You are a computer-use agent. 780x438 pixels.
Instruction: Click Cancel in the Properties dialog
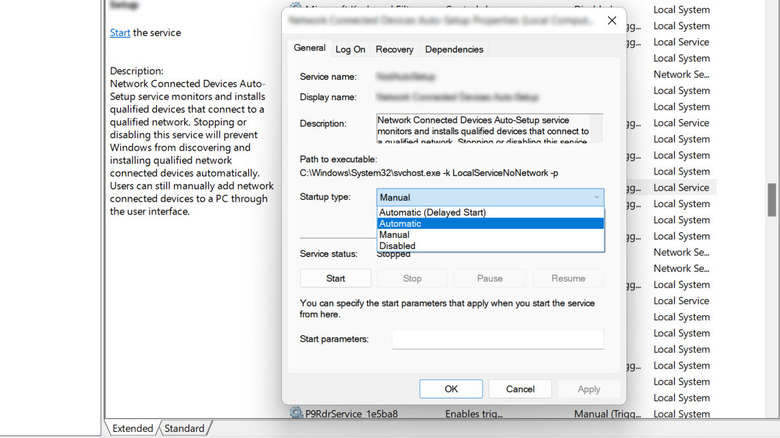coord(520,389)
